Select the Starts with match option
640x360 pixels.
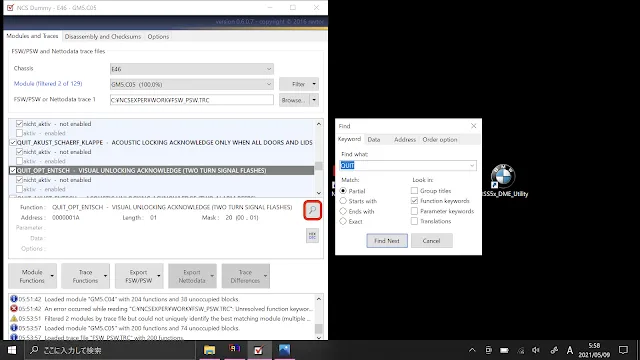tap(343, 201)
